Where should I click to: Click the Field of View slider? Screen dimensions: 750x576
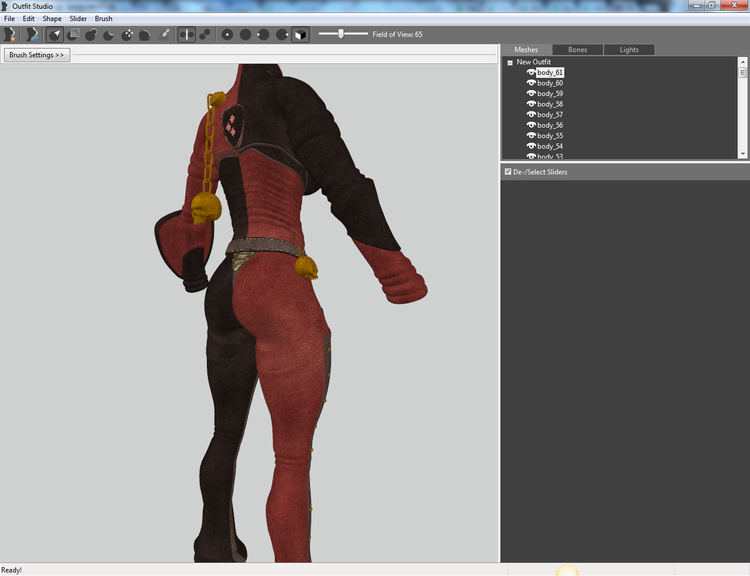coord(343,34)
